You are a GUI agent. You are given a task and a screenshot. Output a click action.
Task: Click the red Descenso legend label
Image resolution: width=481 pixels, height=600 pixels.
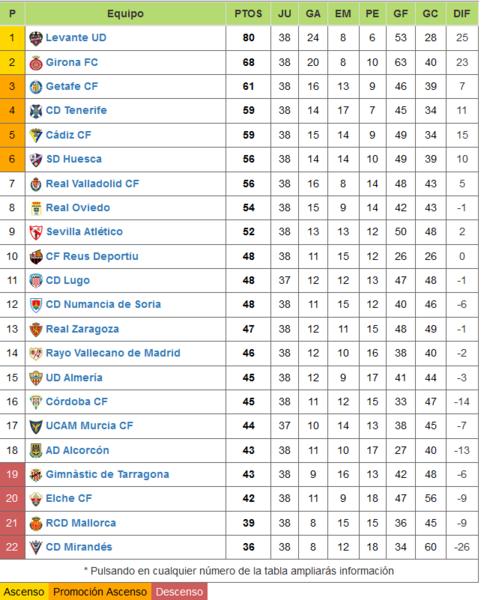click(x=179, y=592)
